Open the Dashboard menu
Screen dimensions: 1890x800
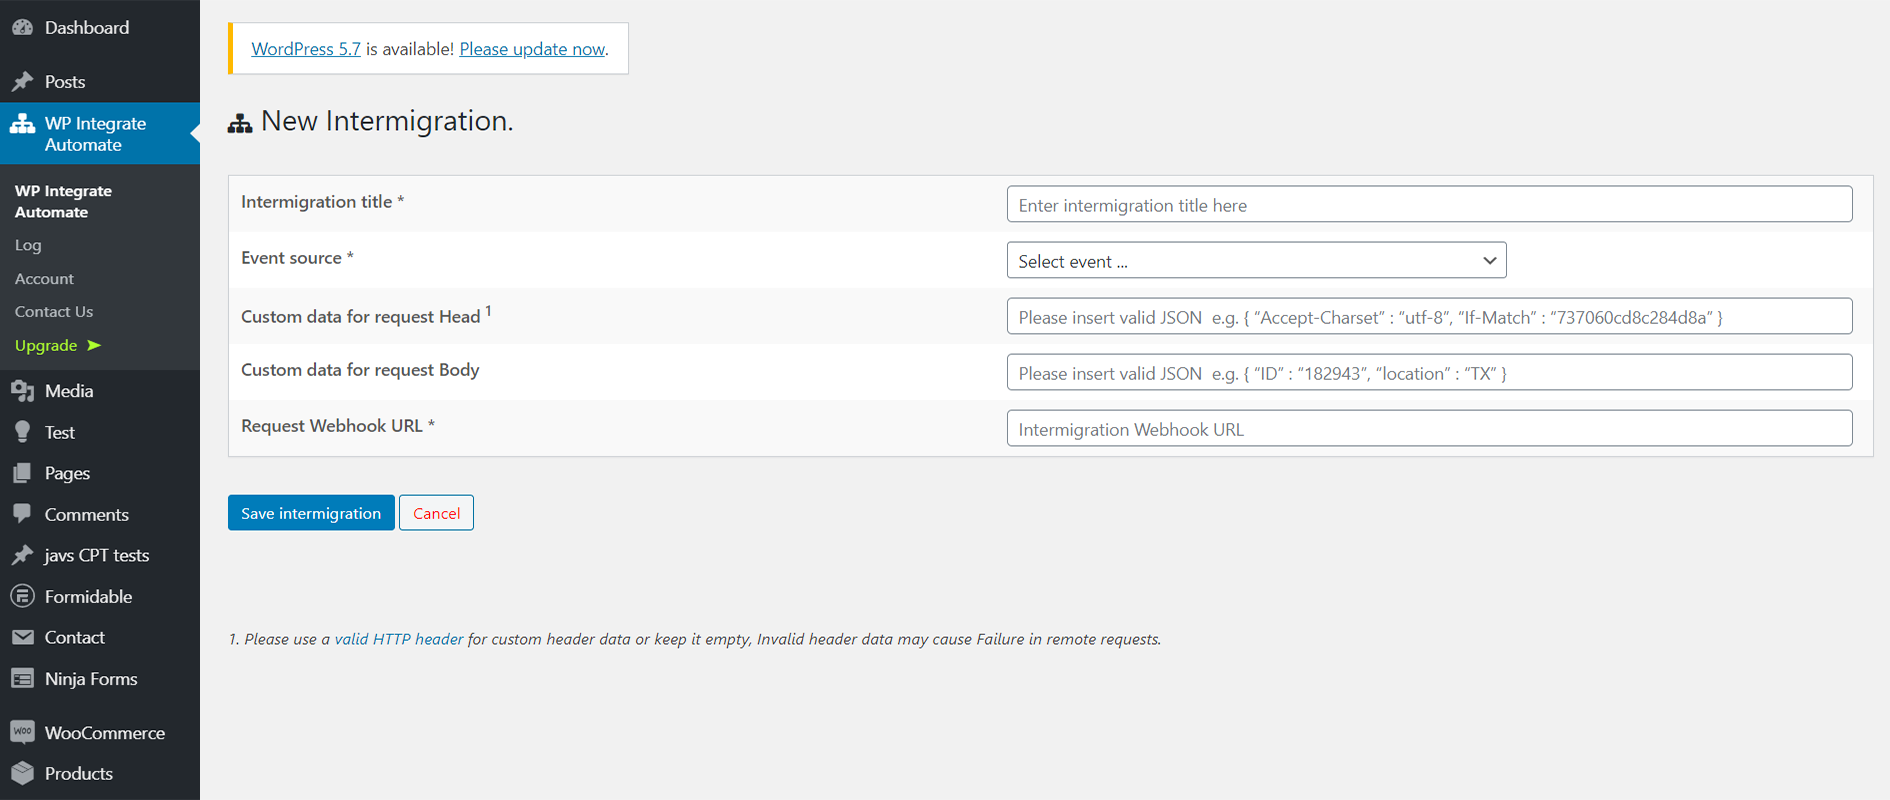click(100, 28)
